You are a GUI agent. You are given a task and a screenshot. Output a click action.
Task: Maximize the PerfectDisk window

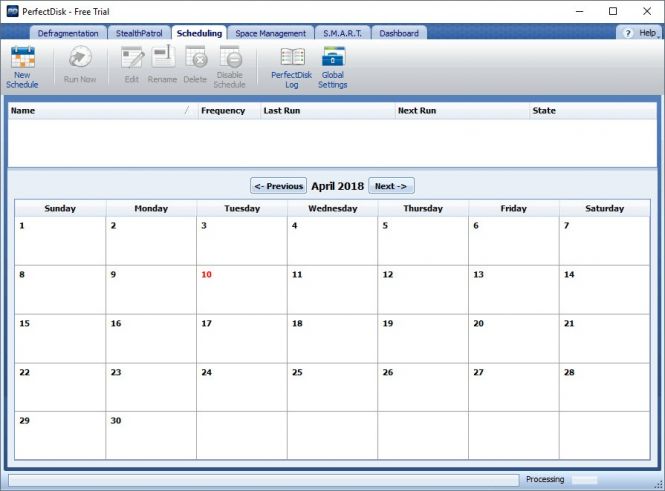[x=613, y=11]
